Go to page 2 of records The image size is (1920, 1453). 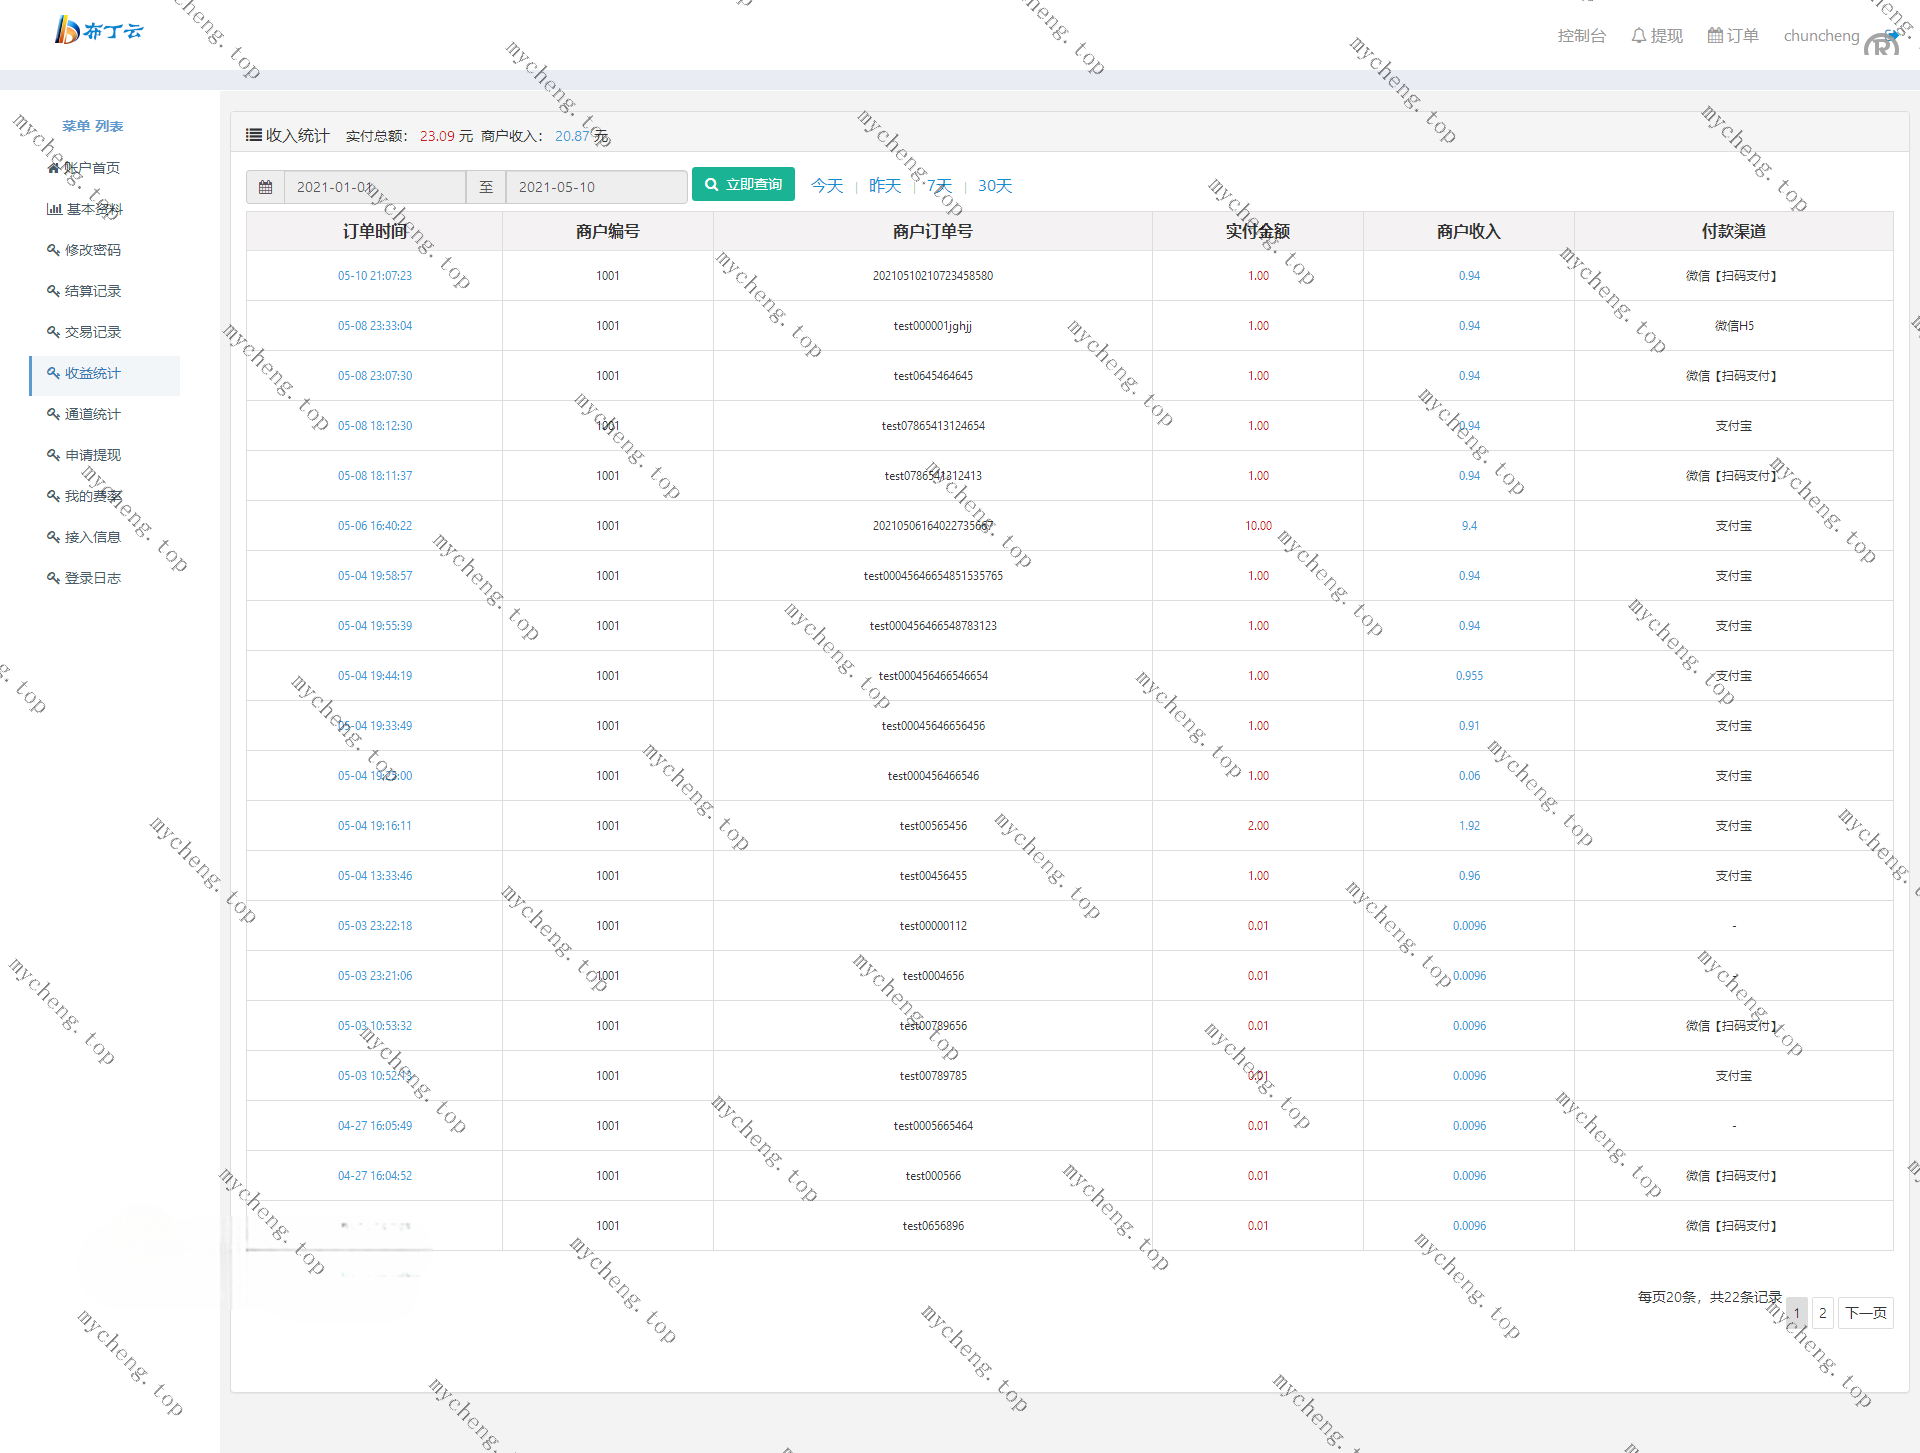1822,1313
